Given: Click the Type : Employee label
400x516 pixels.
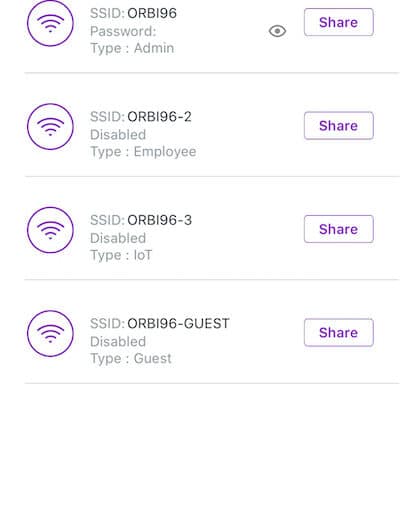Looking at the screenshot, I should tap(143, 152).
